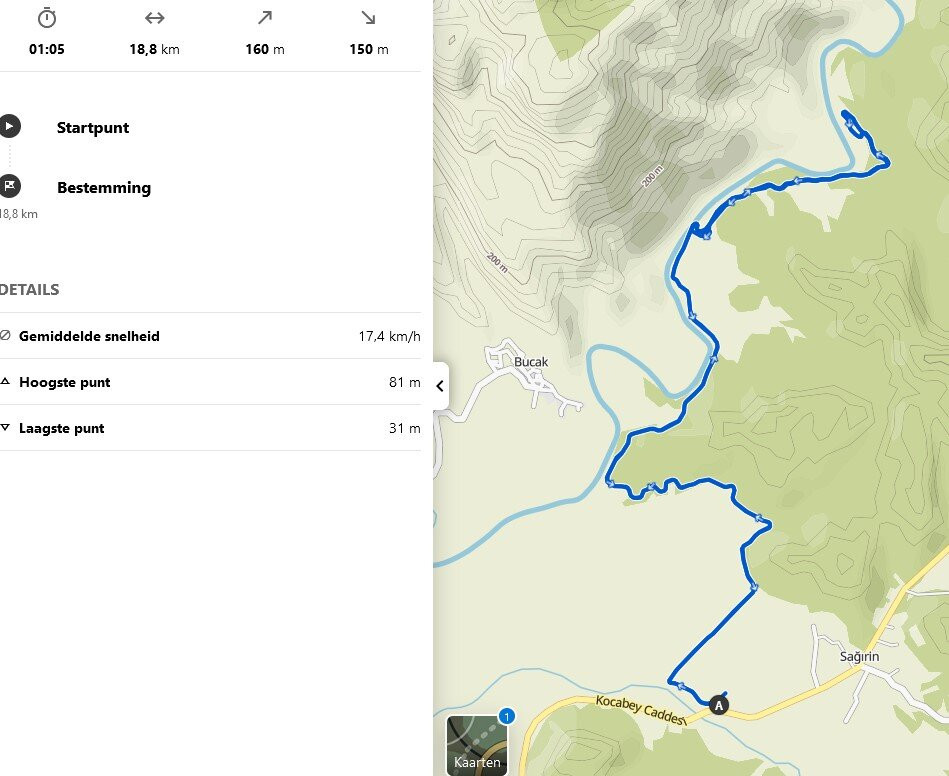Click the Bucak village label on map
This screenshot has width=949, height=776.
point(531,362)
